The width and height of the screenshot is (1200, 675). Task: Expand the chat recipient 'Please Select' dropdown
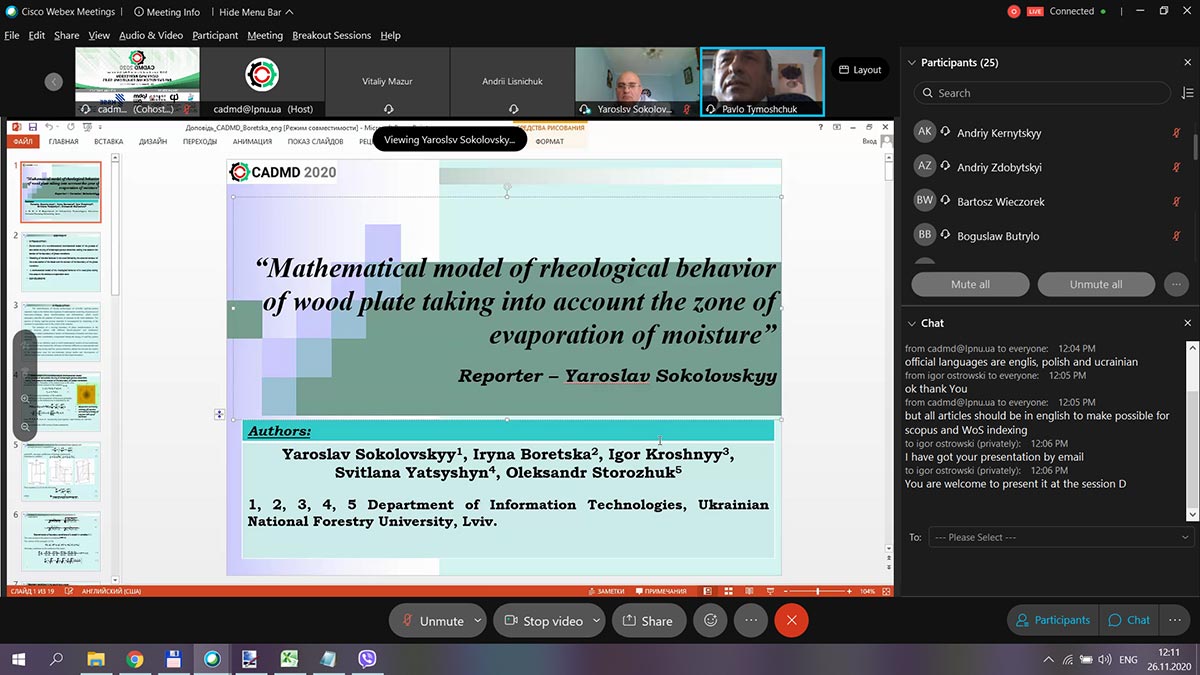pos(1060,537)
